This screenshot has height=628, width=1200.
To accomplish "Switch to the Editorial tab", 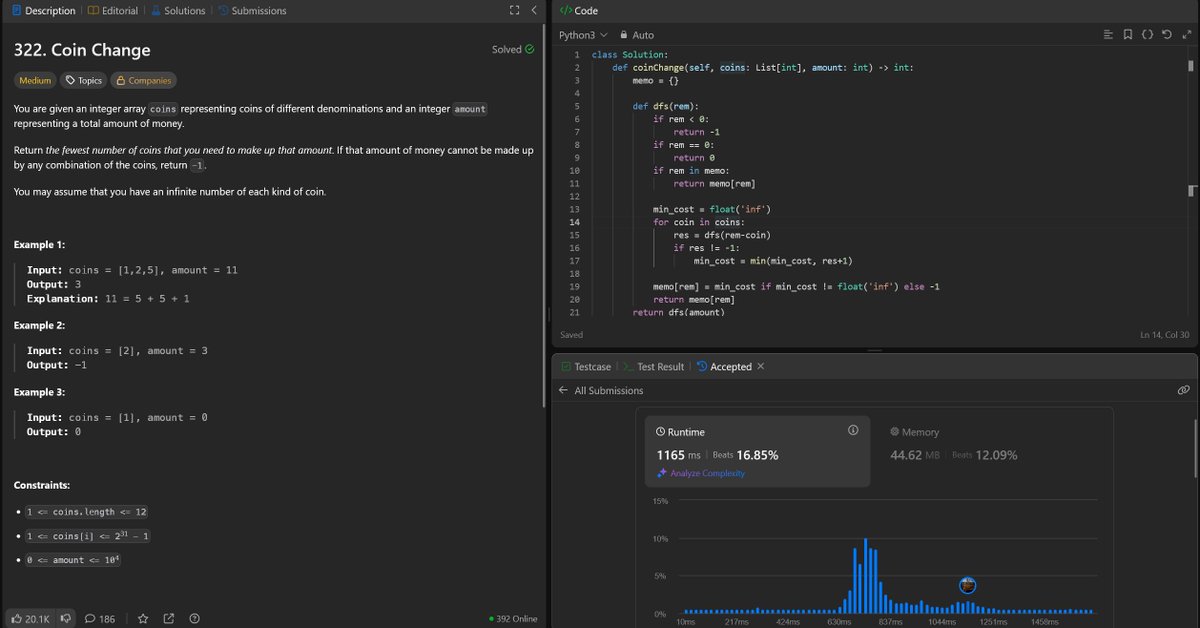I will (113, 11).
